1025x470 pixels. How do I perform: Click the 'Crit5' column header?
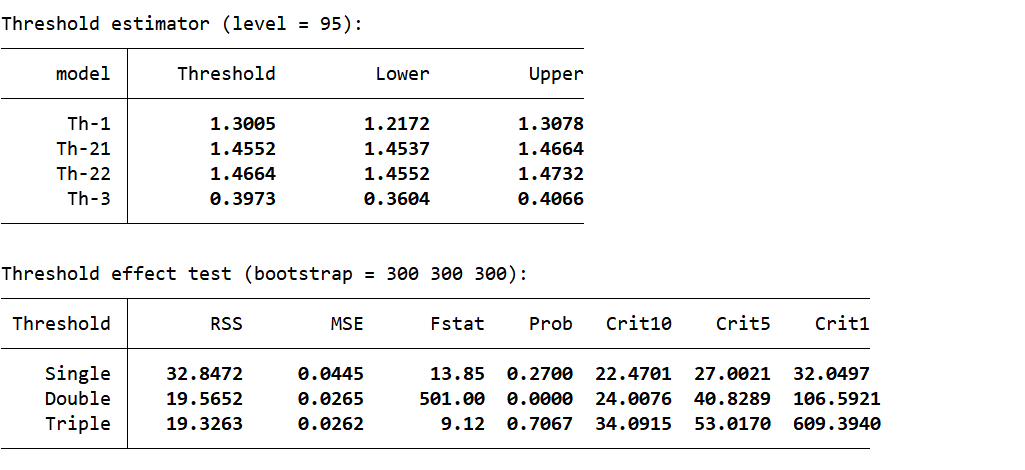[743, 324]
